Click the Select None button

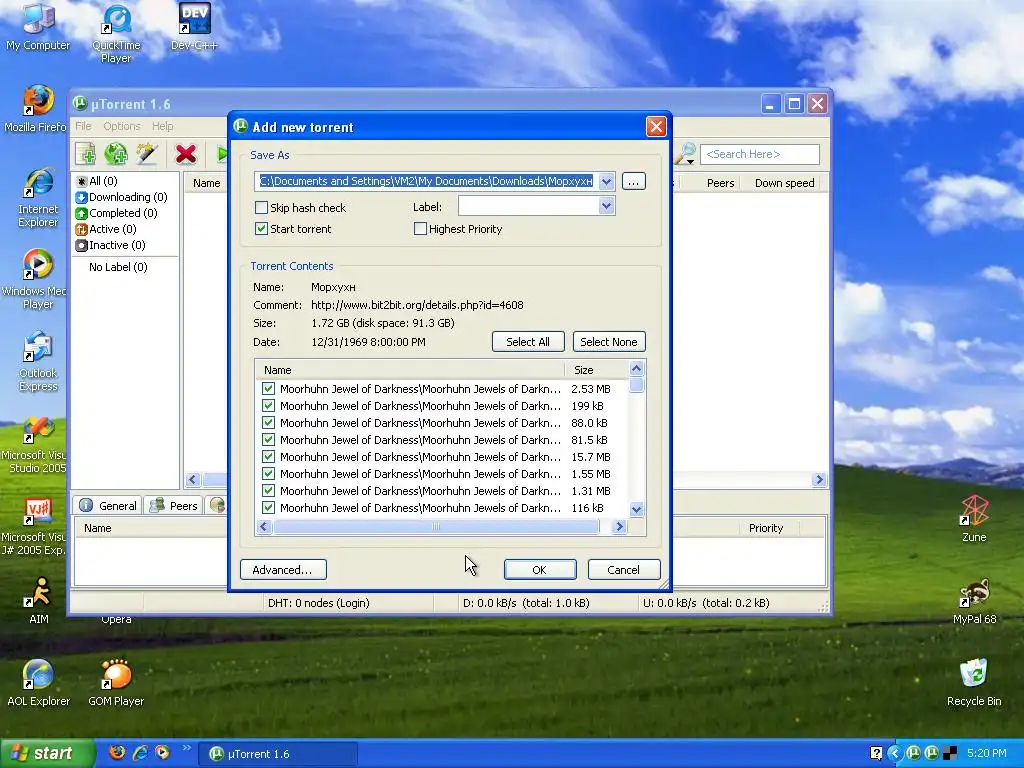(x=609, y=342)
